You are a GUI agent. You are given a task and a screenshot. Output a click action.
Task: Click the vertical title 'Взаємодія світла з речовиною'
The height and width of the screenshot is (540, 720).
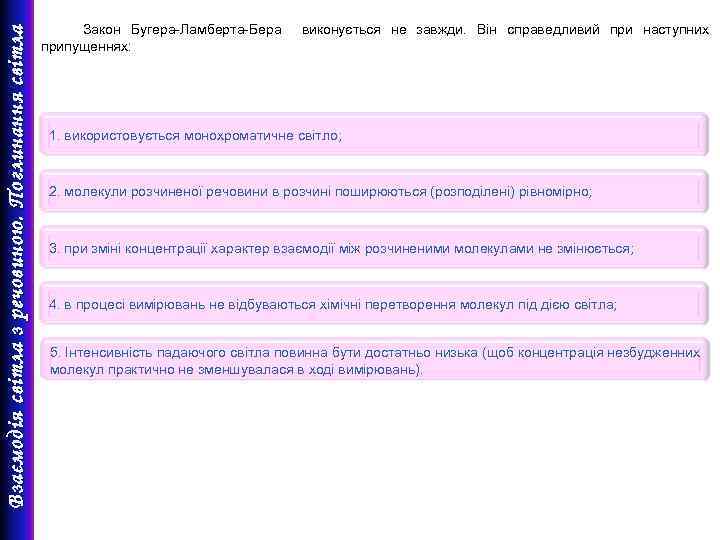click(x=17, y=365)
